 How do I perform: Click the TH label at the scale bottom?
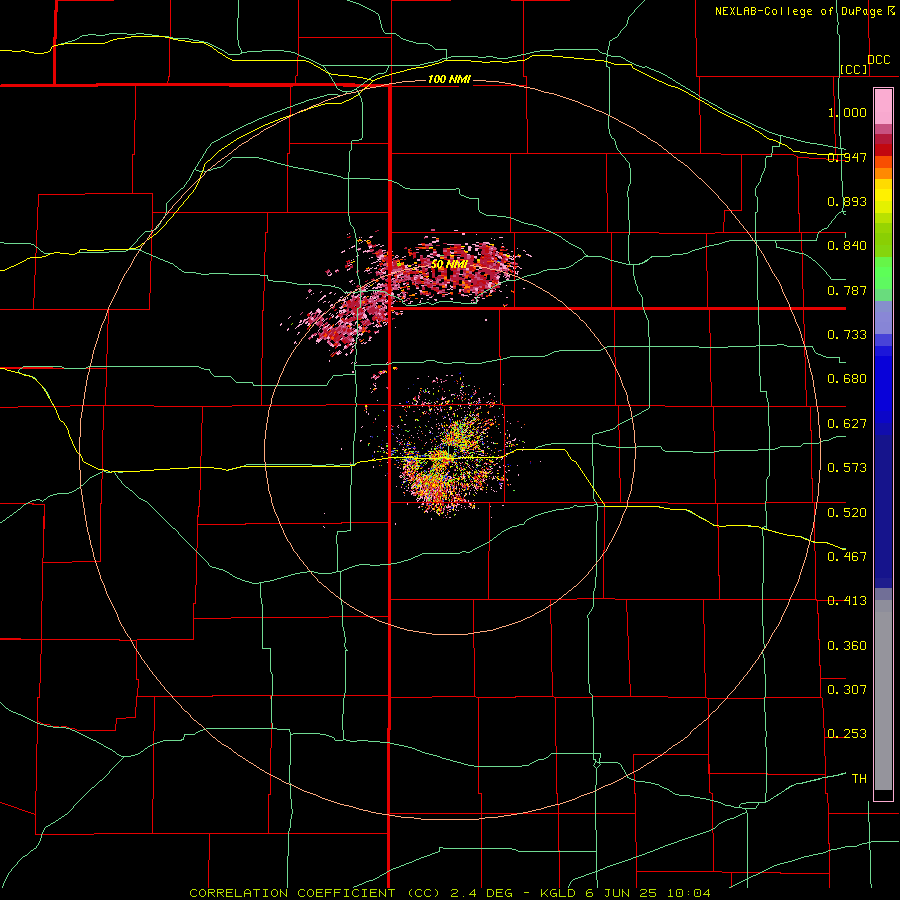[x=859, y=779]
